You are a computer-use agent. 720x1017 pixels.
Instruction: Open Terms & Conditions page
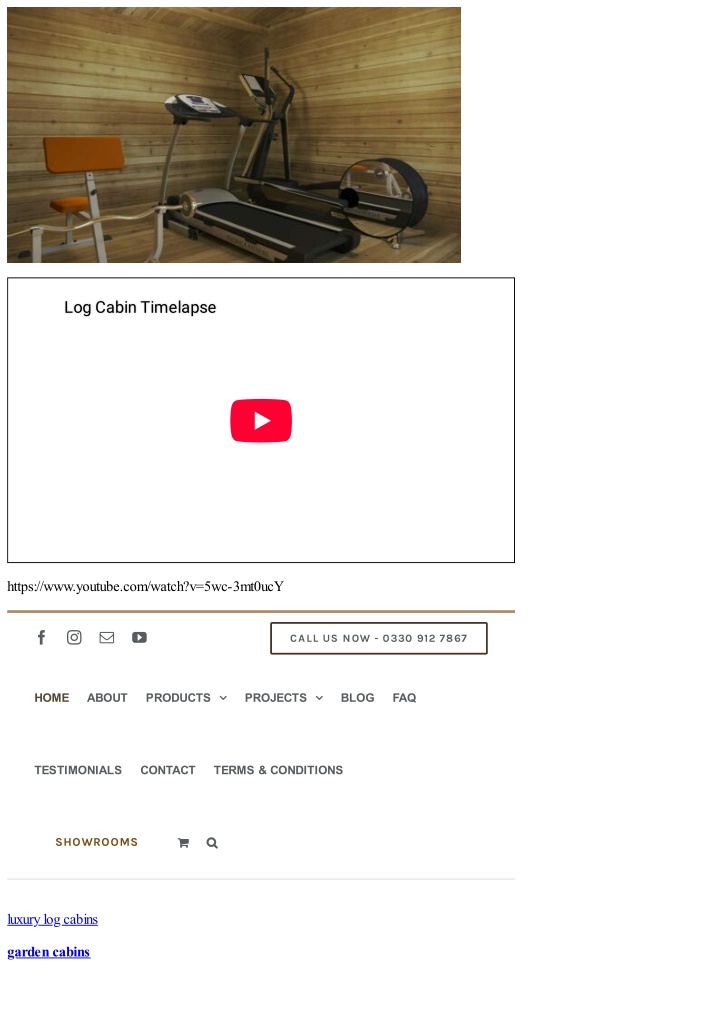click(x=278, y=770)
